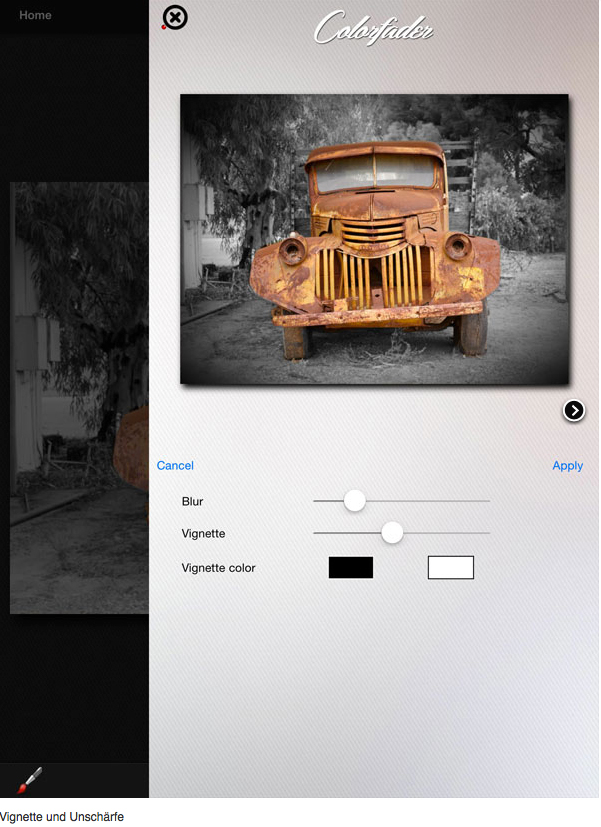Click the Blur slider handle

pos(355,501)
